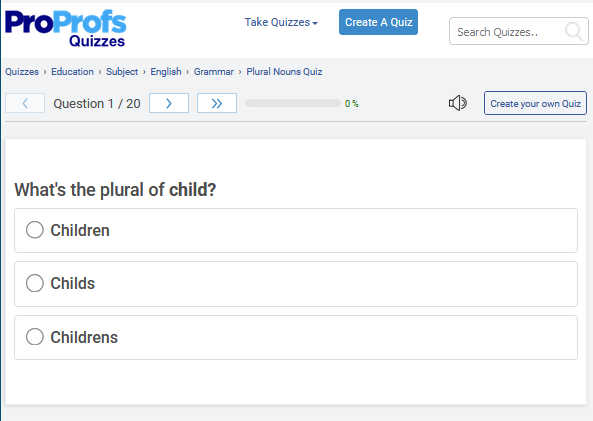Open the English breadcrumb link

pos(166,71)
